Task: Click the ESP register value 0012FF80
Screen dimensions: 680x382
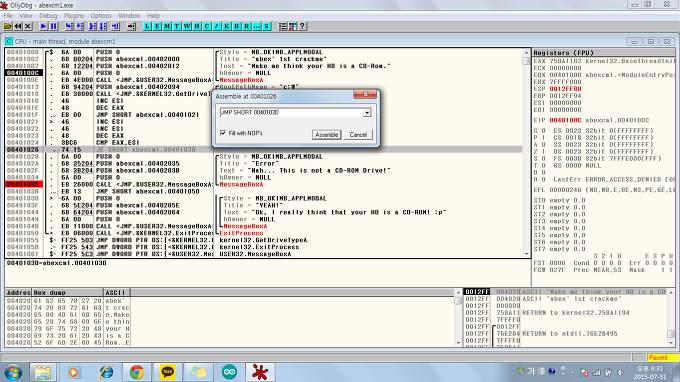Action: coord(566,89)
